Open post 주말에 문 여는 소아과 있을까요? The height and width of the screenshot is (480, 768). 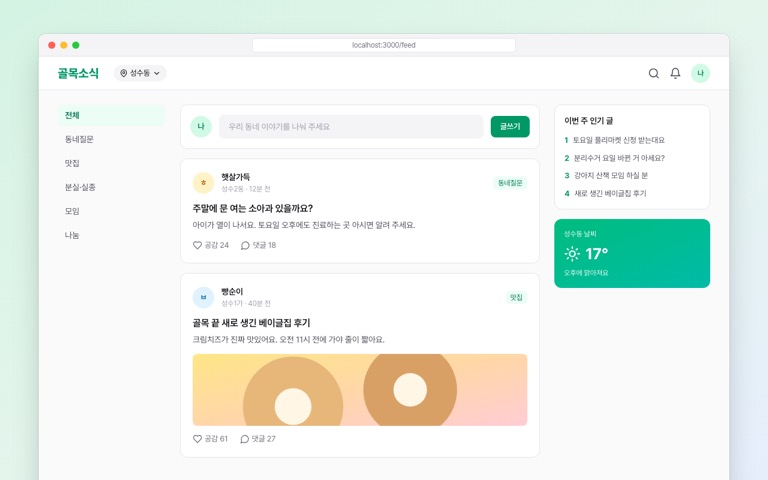[x=253, y=209]
